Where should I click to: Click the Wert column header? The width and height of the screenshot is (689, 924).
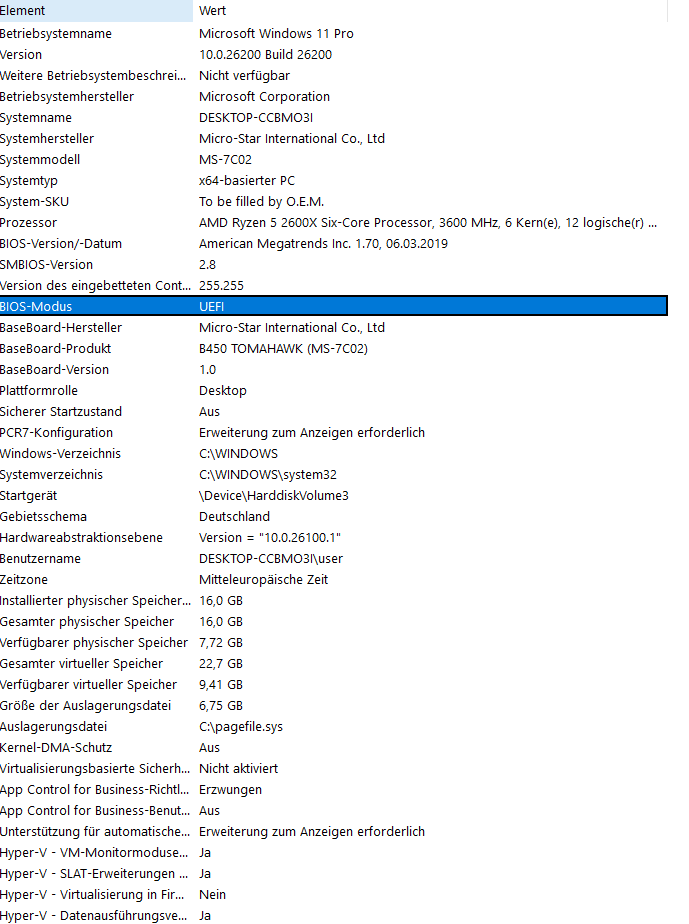point(430,11)
